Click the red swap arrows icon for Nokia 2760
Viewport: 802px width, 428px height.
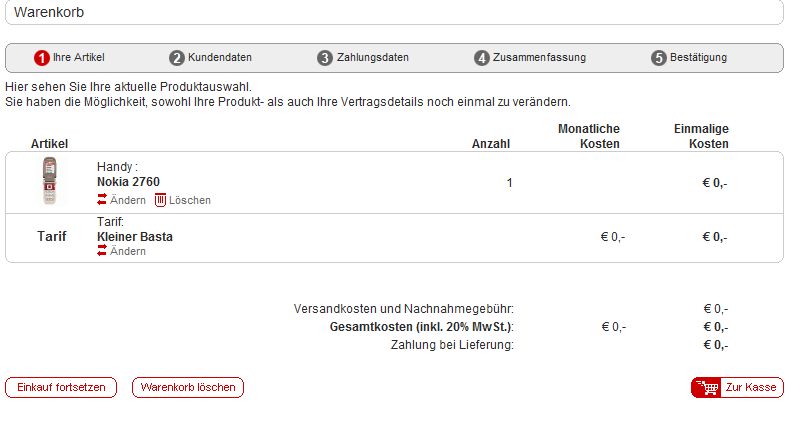[x=102, y=199]
